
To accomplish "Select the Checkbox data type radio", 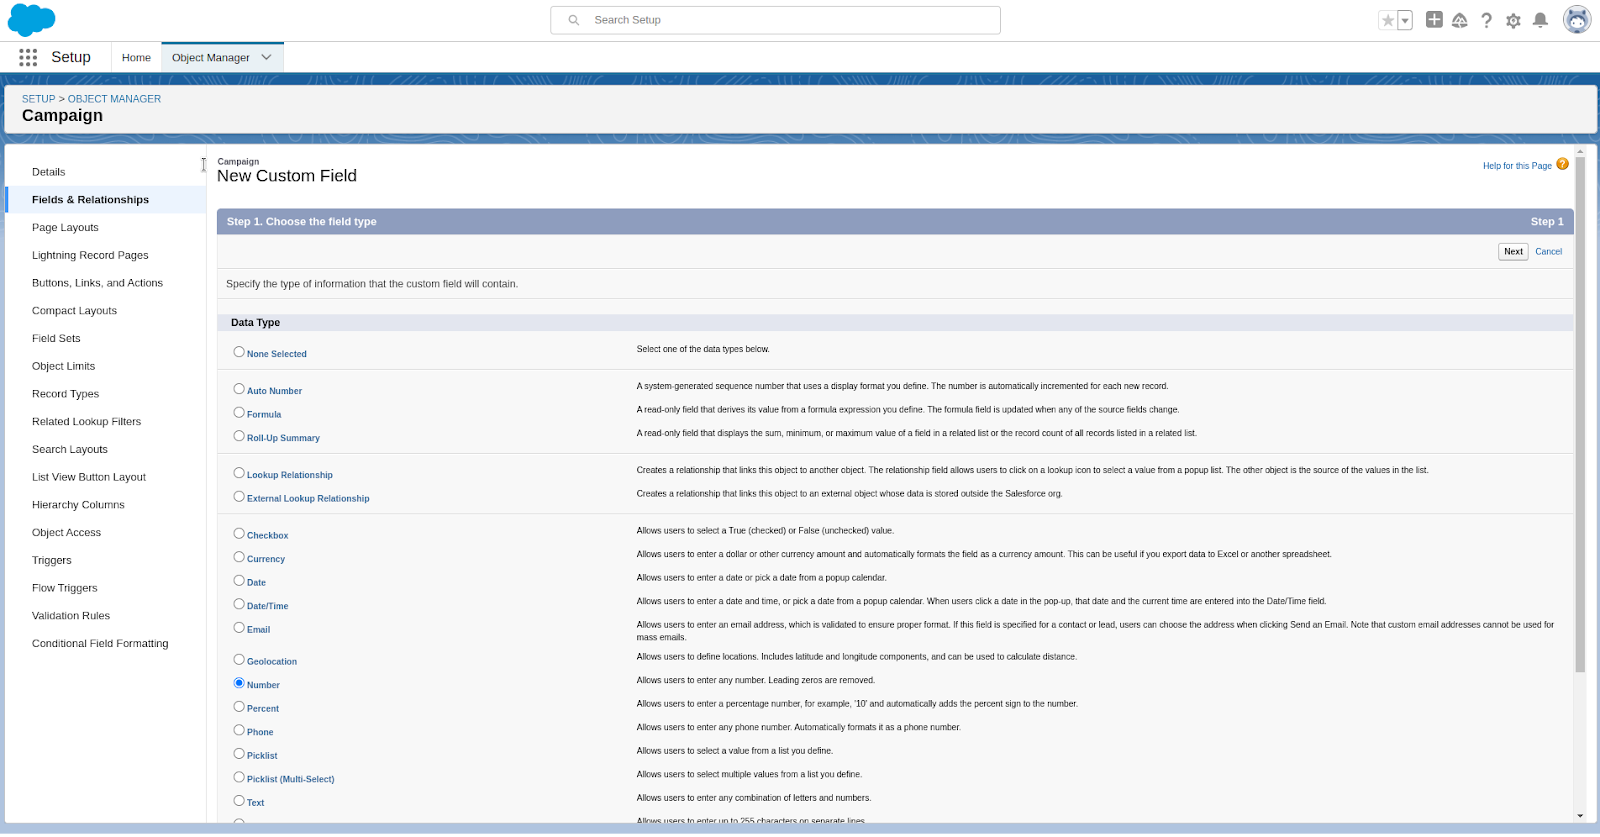I will [x=239, y=533].
